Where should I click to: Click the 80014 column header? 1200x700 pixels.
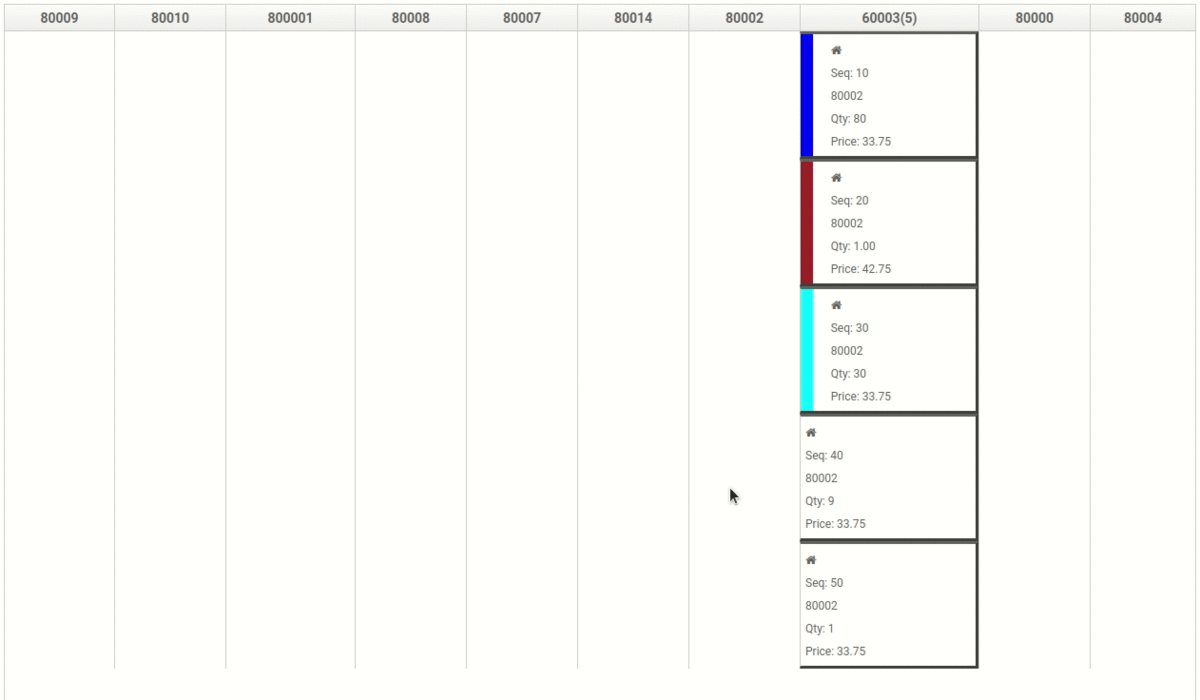point(633,18)
